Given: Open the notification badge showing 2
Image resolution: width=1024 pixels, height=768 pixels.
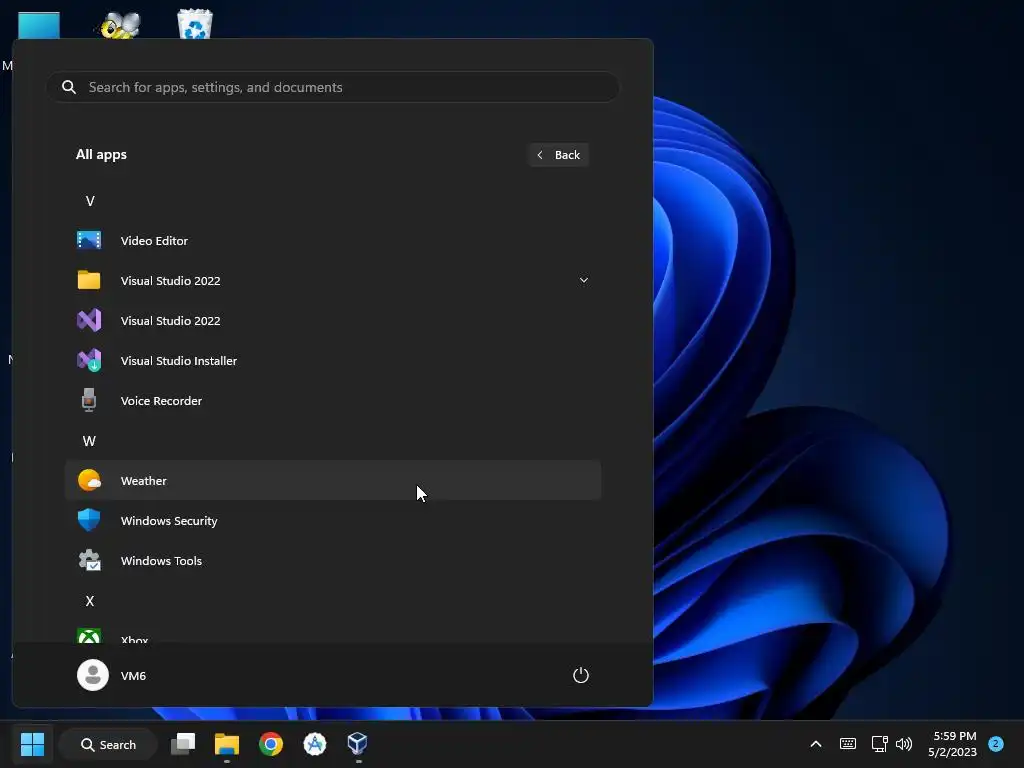Looking at the screenshot, I should (x=996, y=744).
